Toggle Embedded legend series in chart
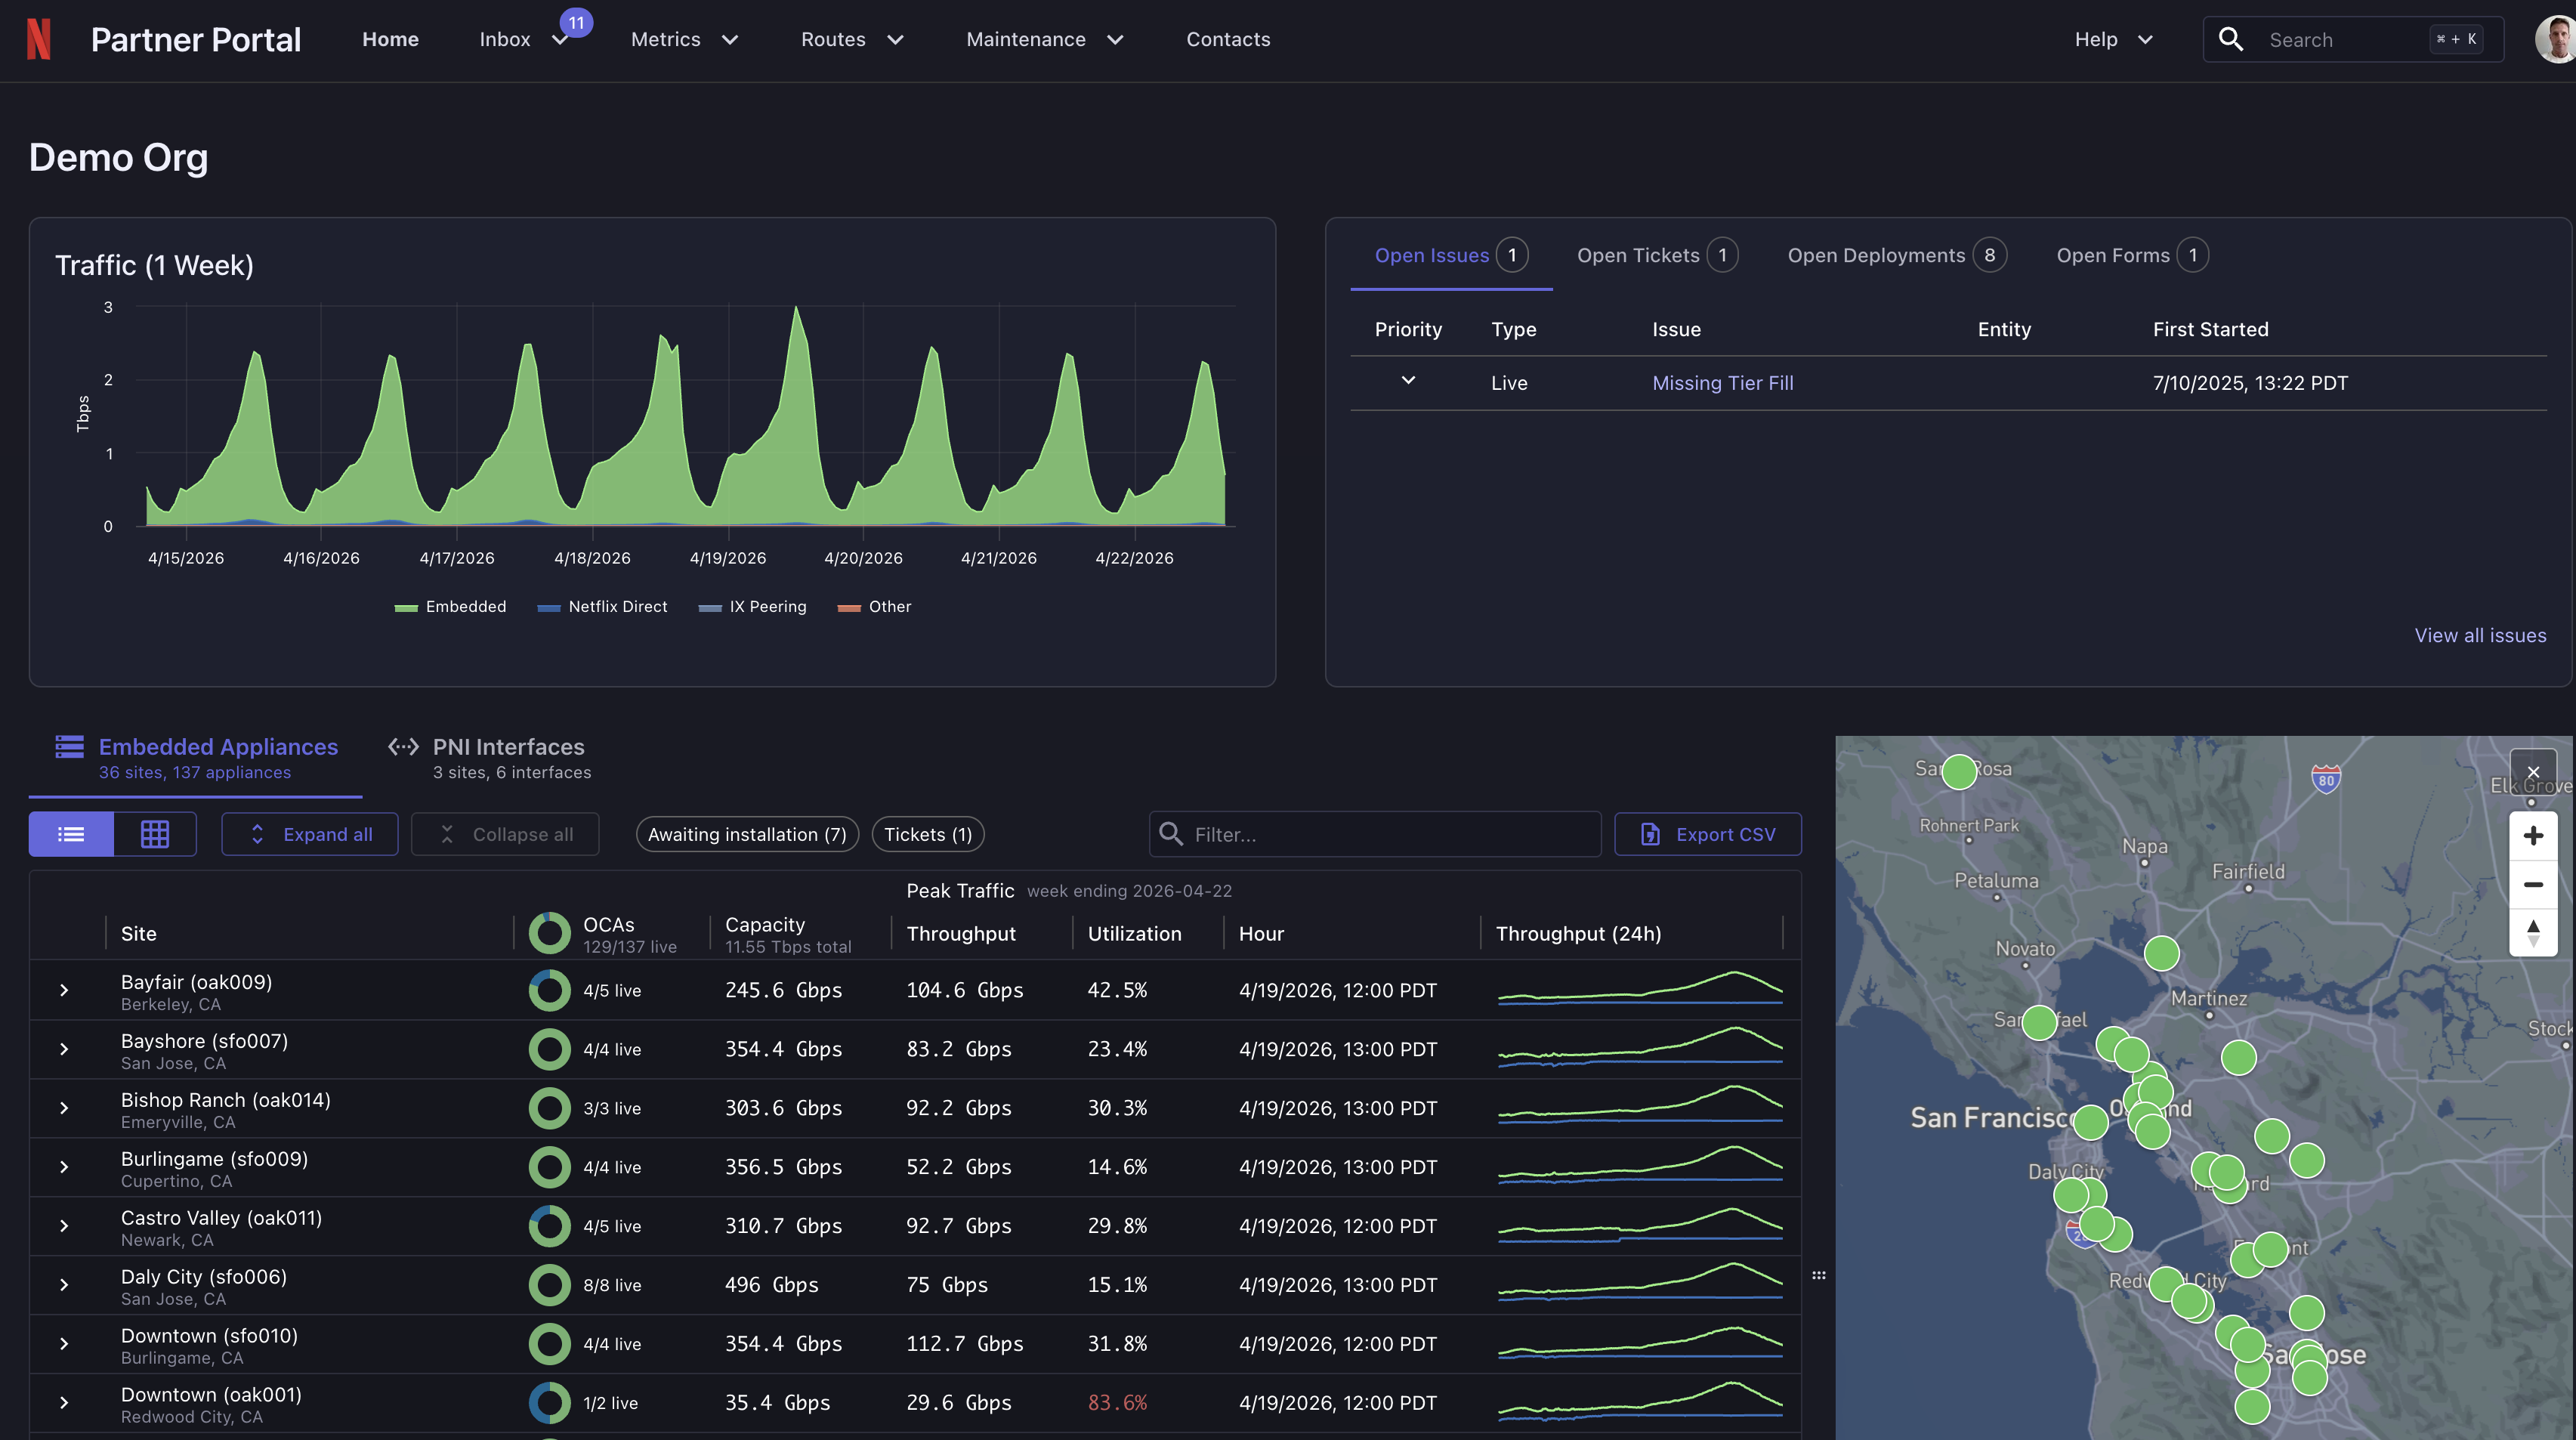The height and width of the screenshot is (1440, 2576). [x=450, y=607]
